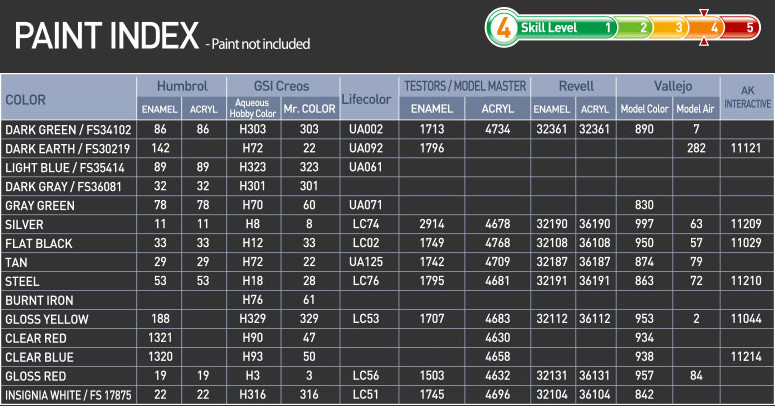The height and width of the screenshot is (406, 775).
Task: Select the SILVER row label
Action: click(24, 225)
